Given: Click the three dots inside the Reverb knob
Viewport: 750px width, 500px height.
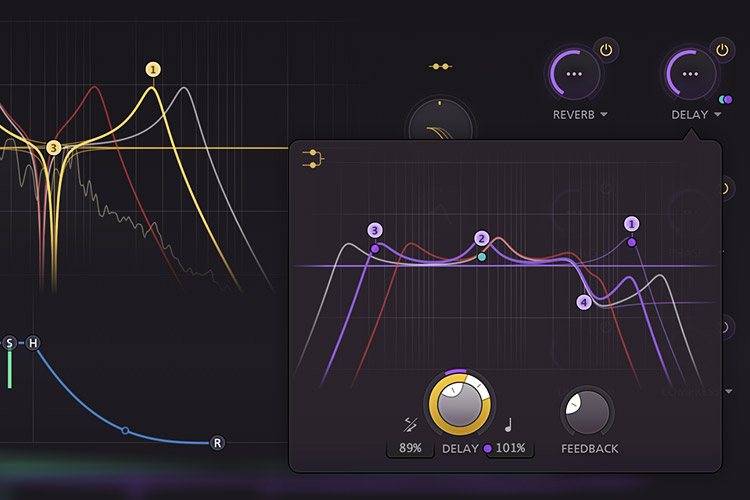Looking at the screenshot, I should 574,74.
